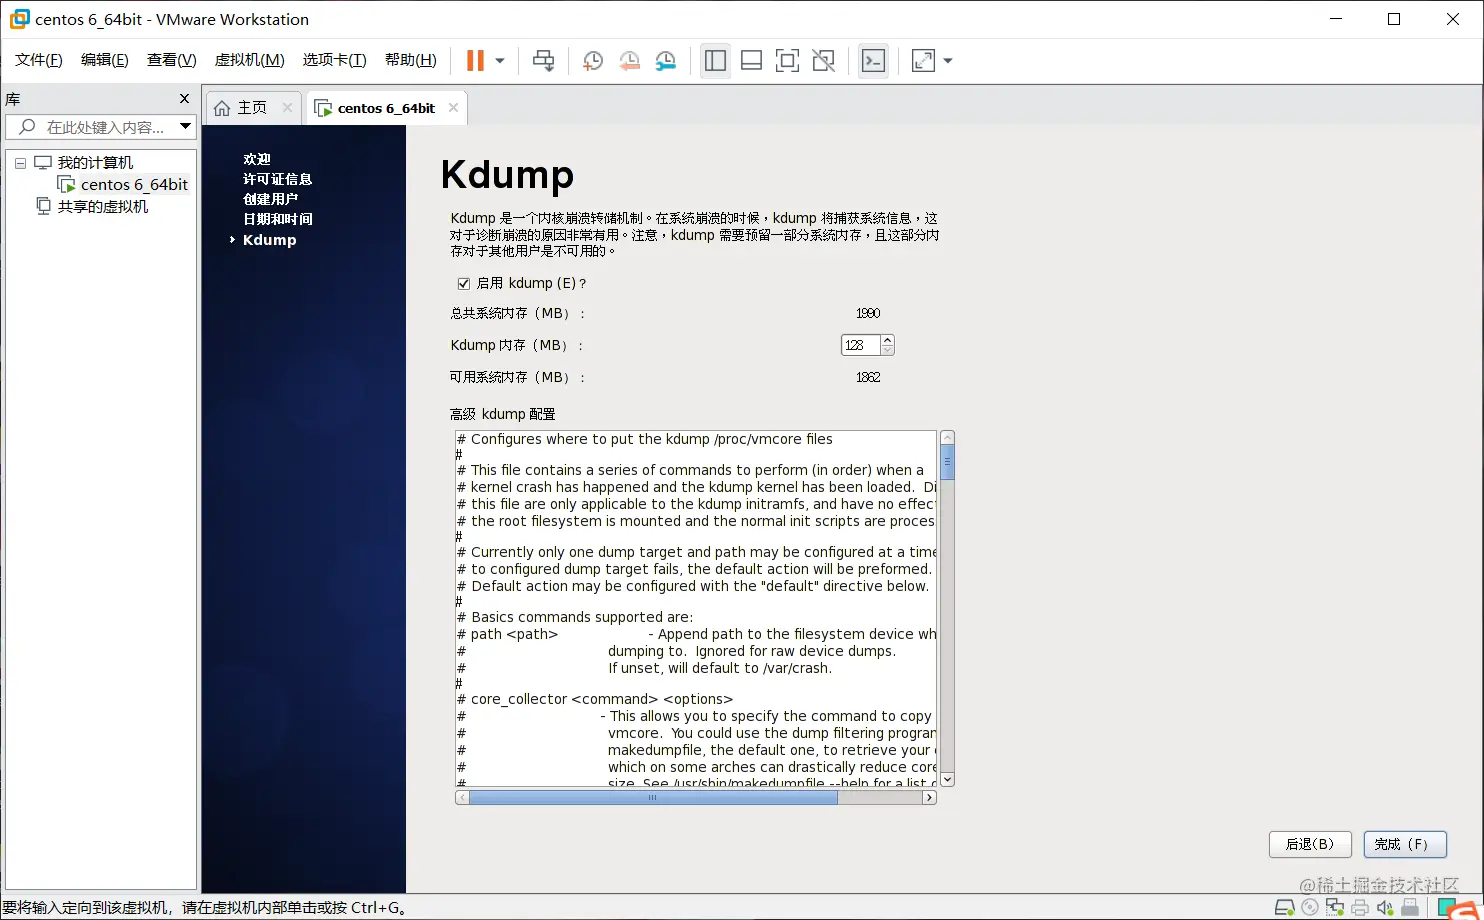This screenshot has width=1484, height=920.
Task: Click the library search input field
Action: coord(92,127)
